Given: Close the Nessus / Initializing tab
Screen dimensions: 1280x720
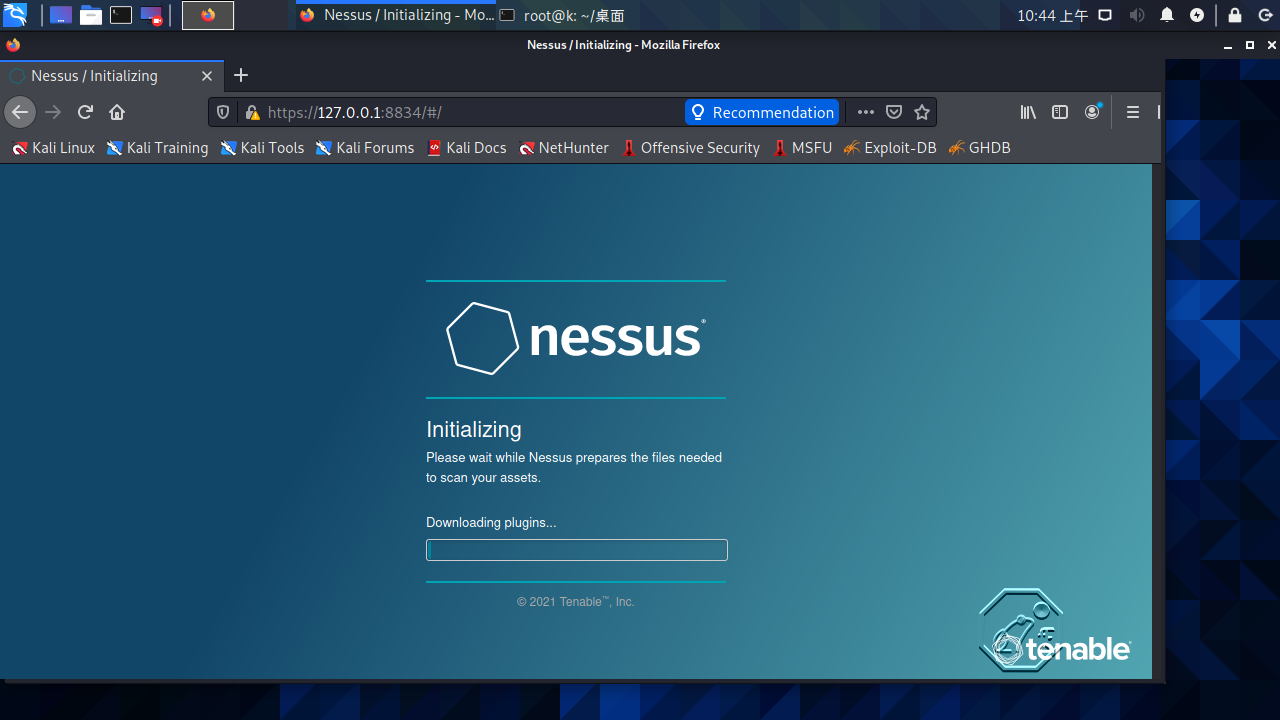Looking at the screenshot, I should pos(207,76).
